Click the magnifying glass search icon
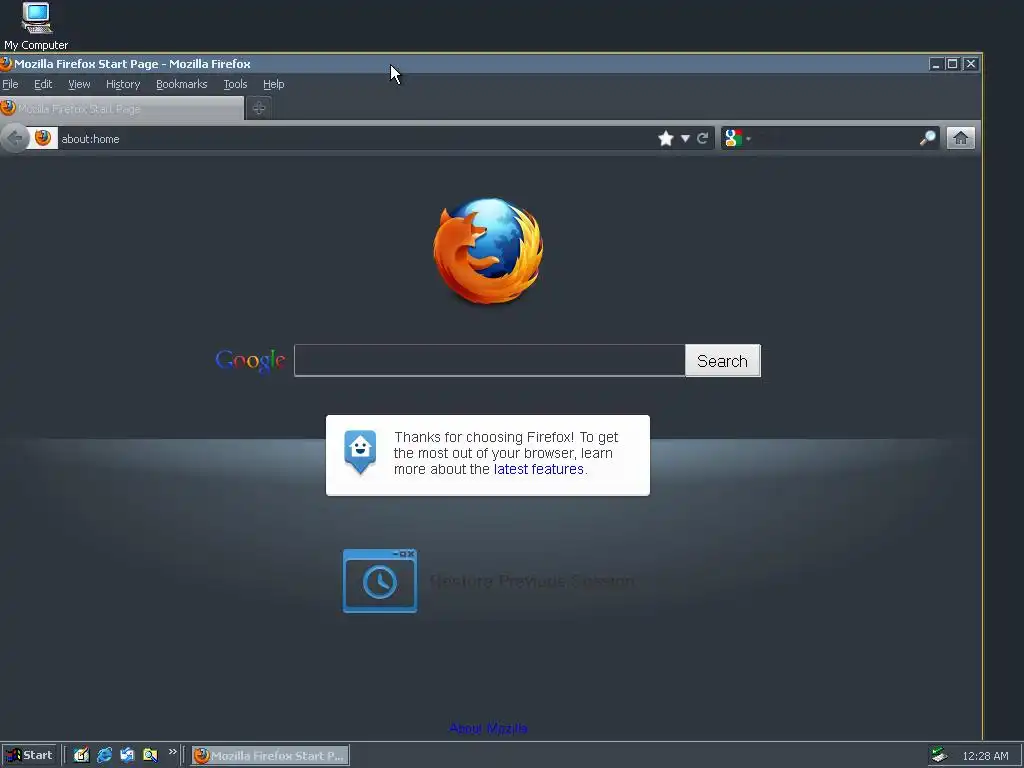1024x768 pixels. pyautogui.click(x=927, y=138)
